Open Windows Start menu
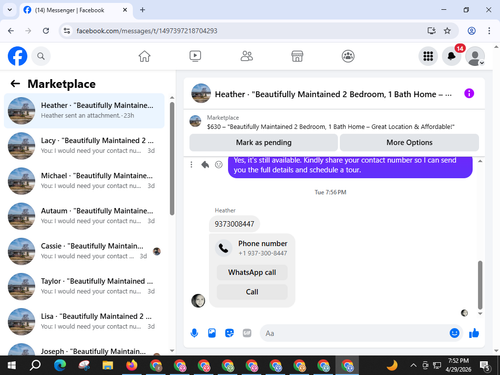 11,366
